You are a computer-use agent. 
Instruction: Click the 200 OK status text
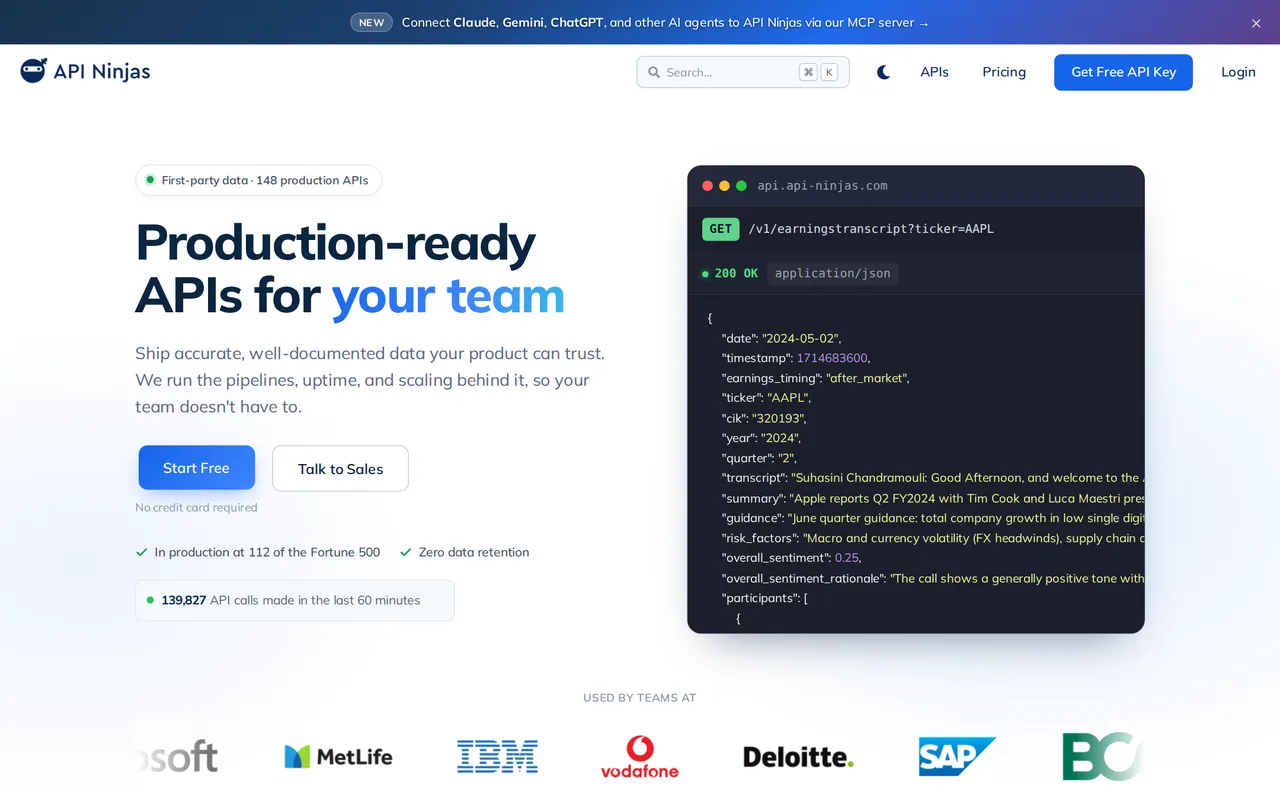[x=736, y=273]
